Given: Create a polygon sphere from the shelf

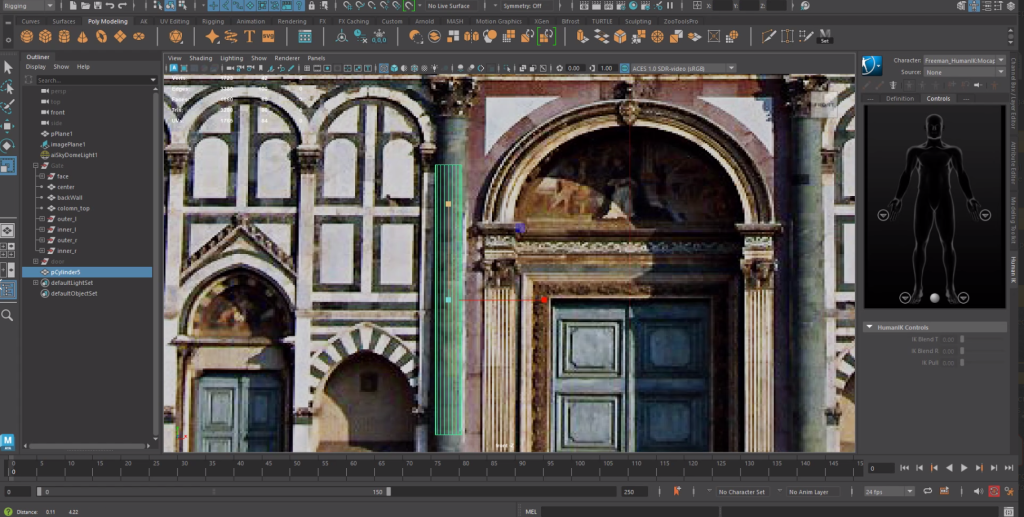Looking at the screenshot, I should pyautogui.click(x=27, y=37).
